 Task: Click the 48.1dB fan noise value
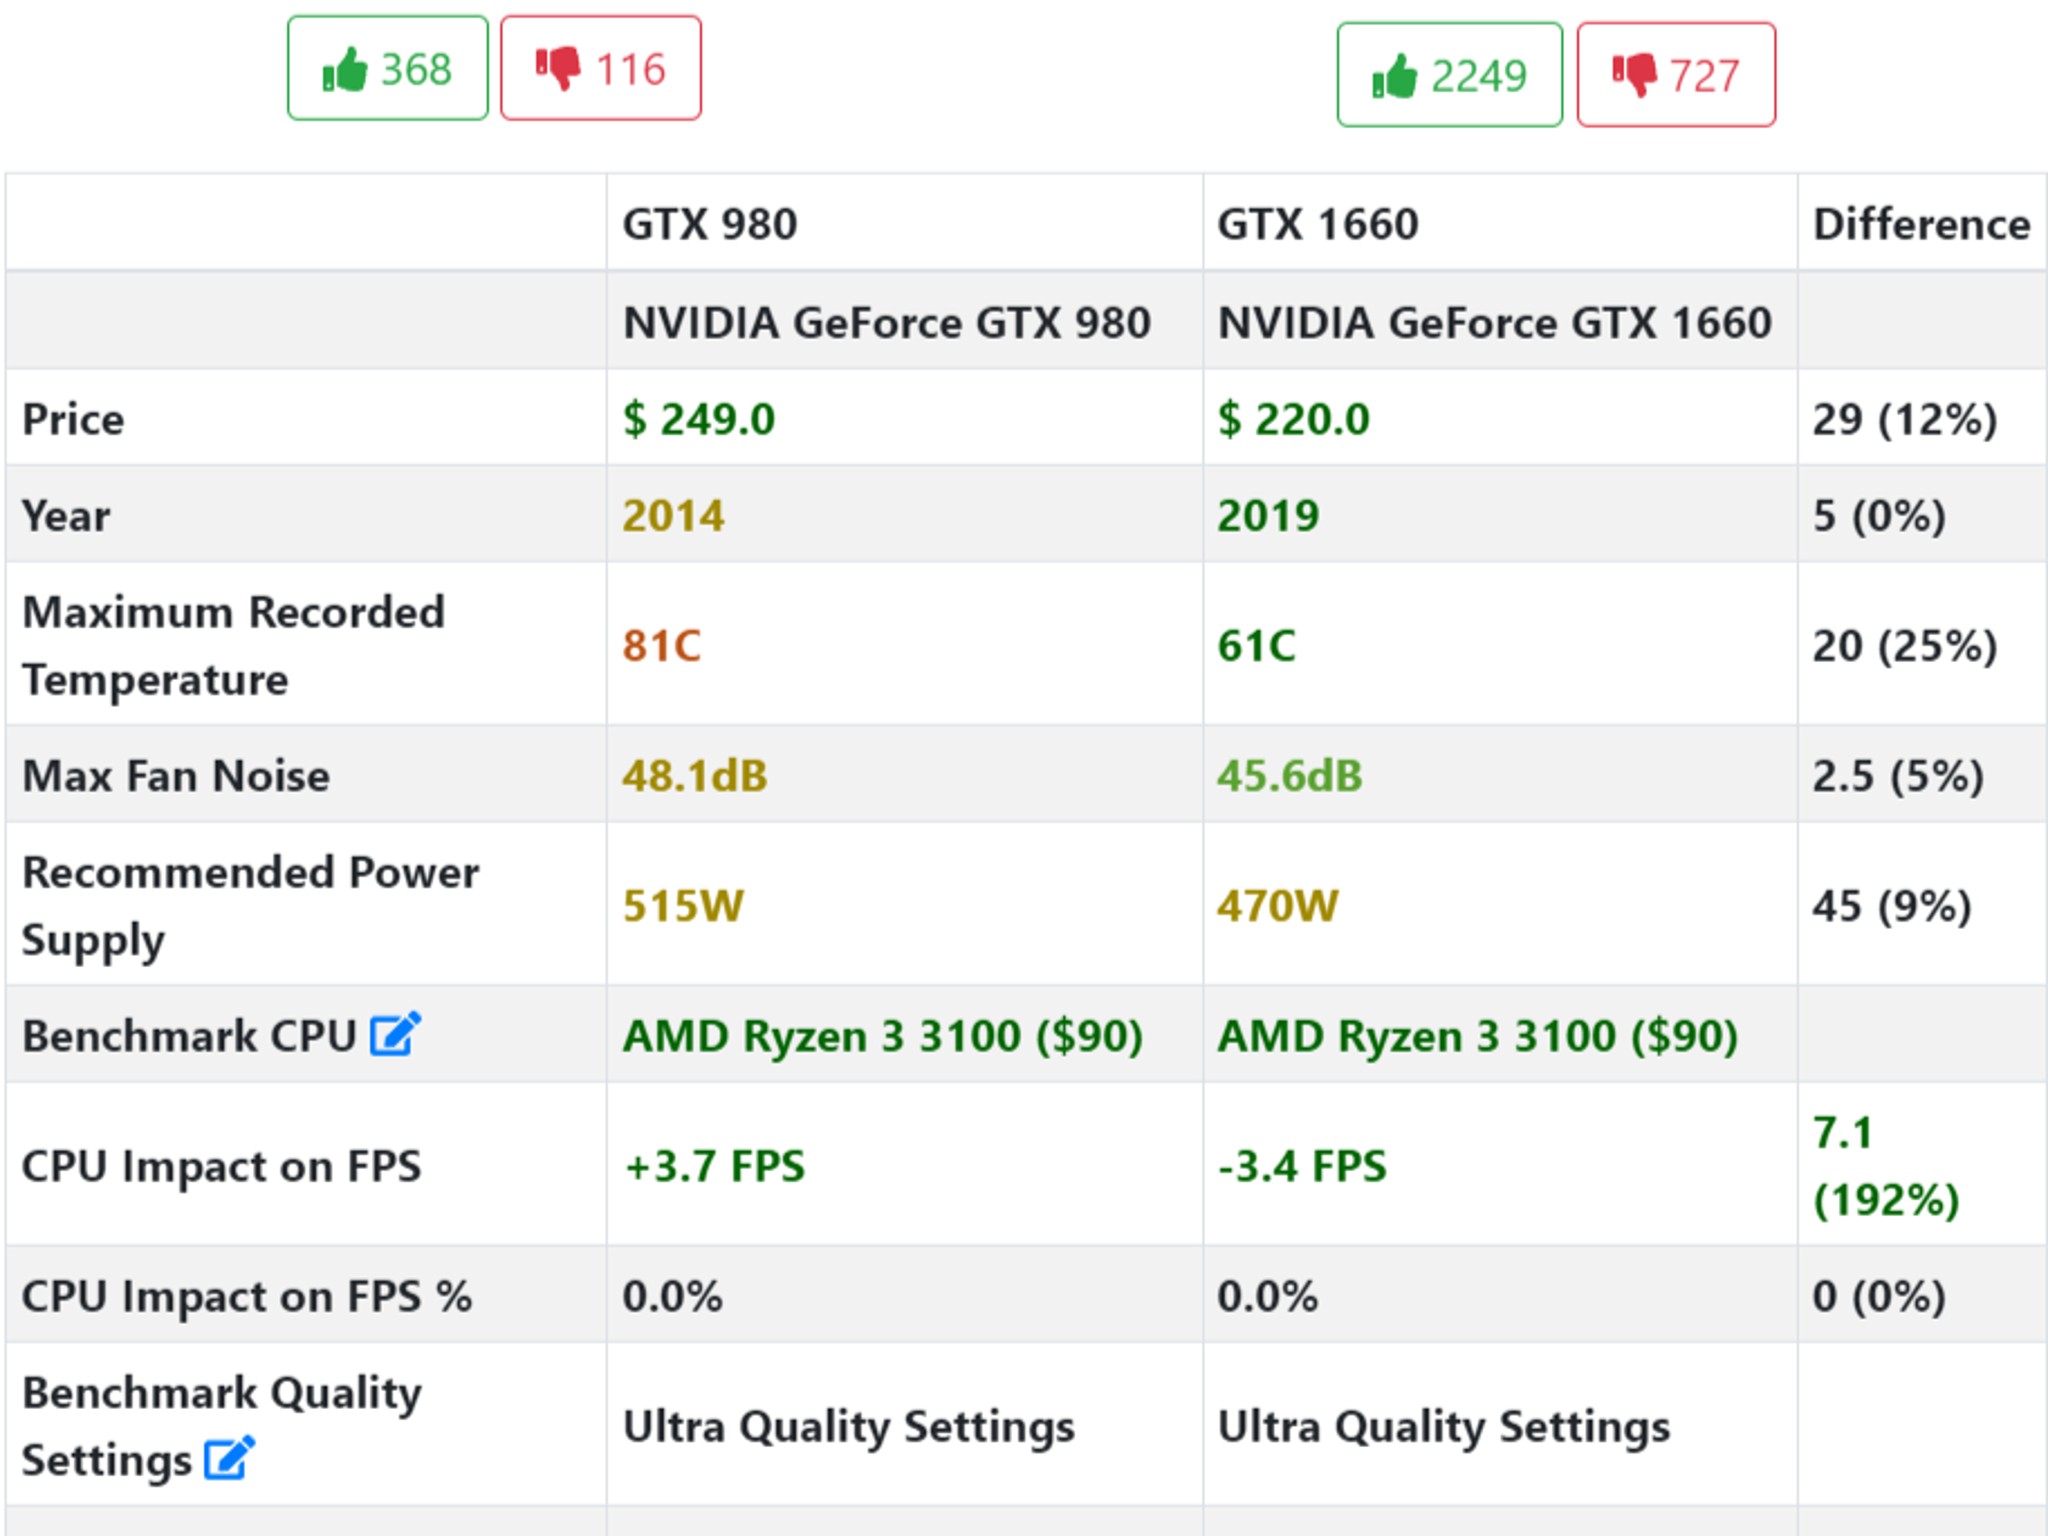pos(694,775)
